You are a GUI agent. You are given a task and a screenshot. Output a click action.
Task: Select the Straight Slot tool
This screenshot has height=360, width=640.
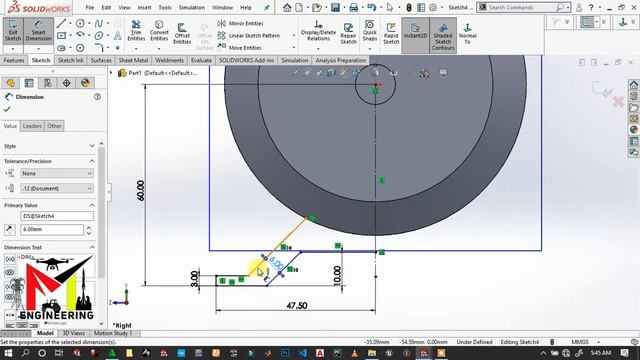[x=61, y=48]
